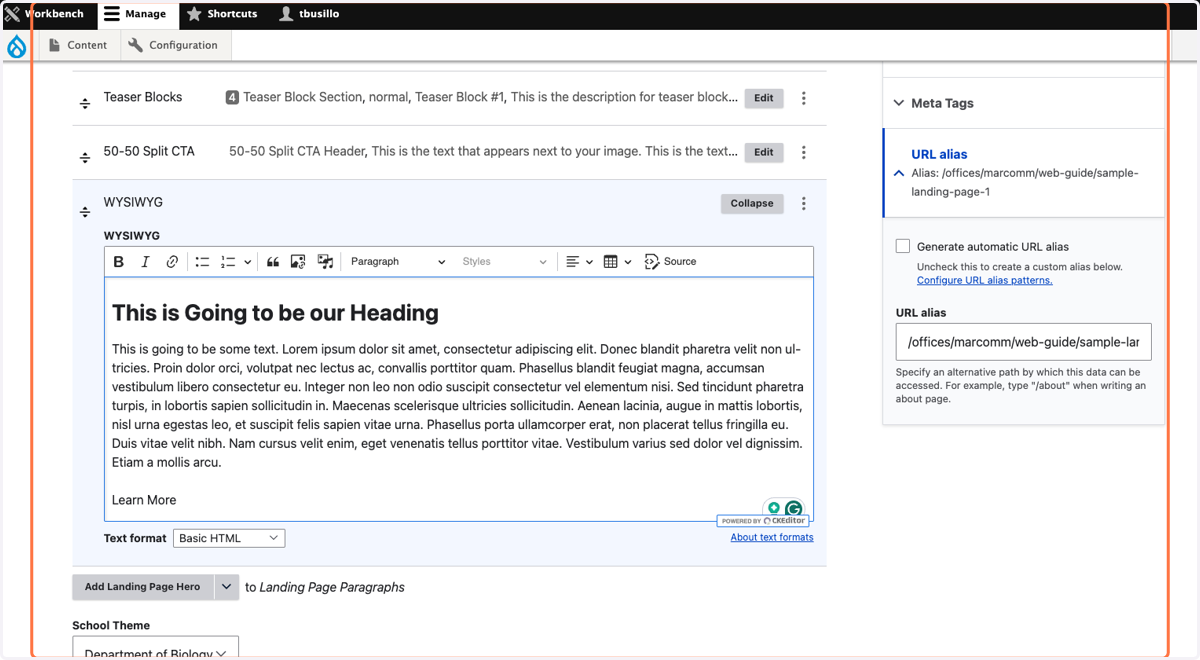Insert media from the media library icon
This screenshot has width=1200, height=660.
click(325, 262)
